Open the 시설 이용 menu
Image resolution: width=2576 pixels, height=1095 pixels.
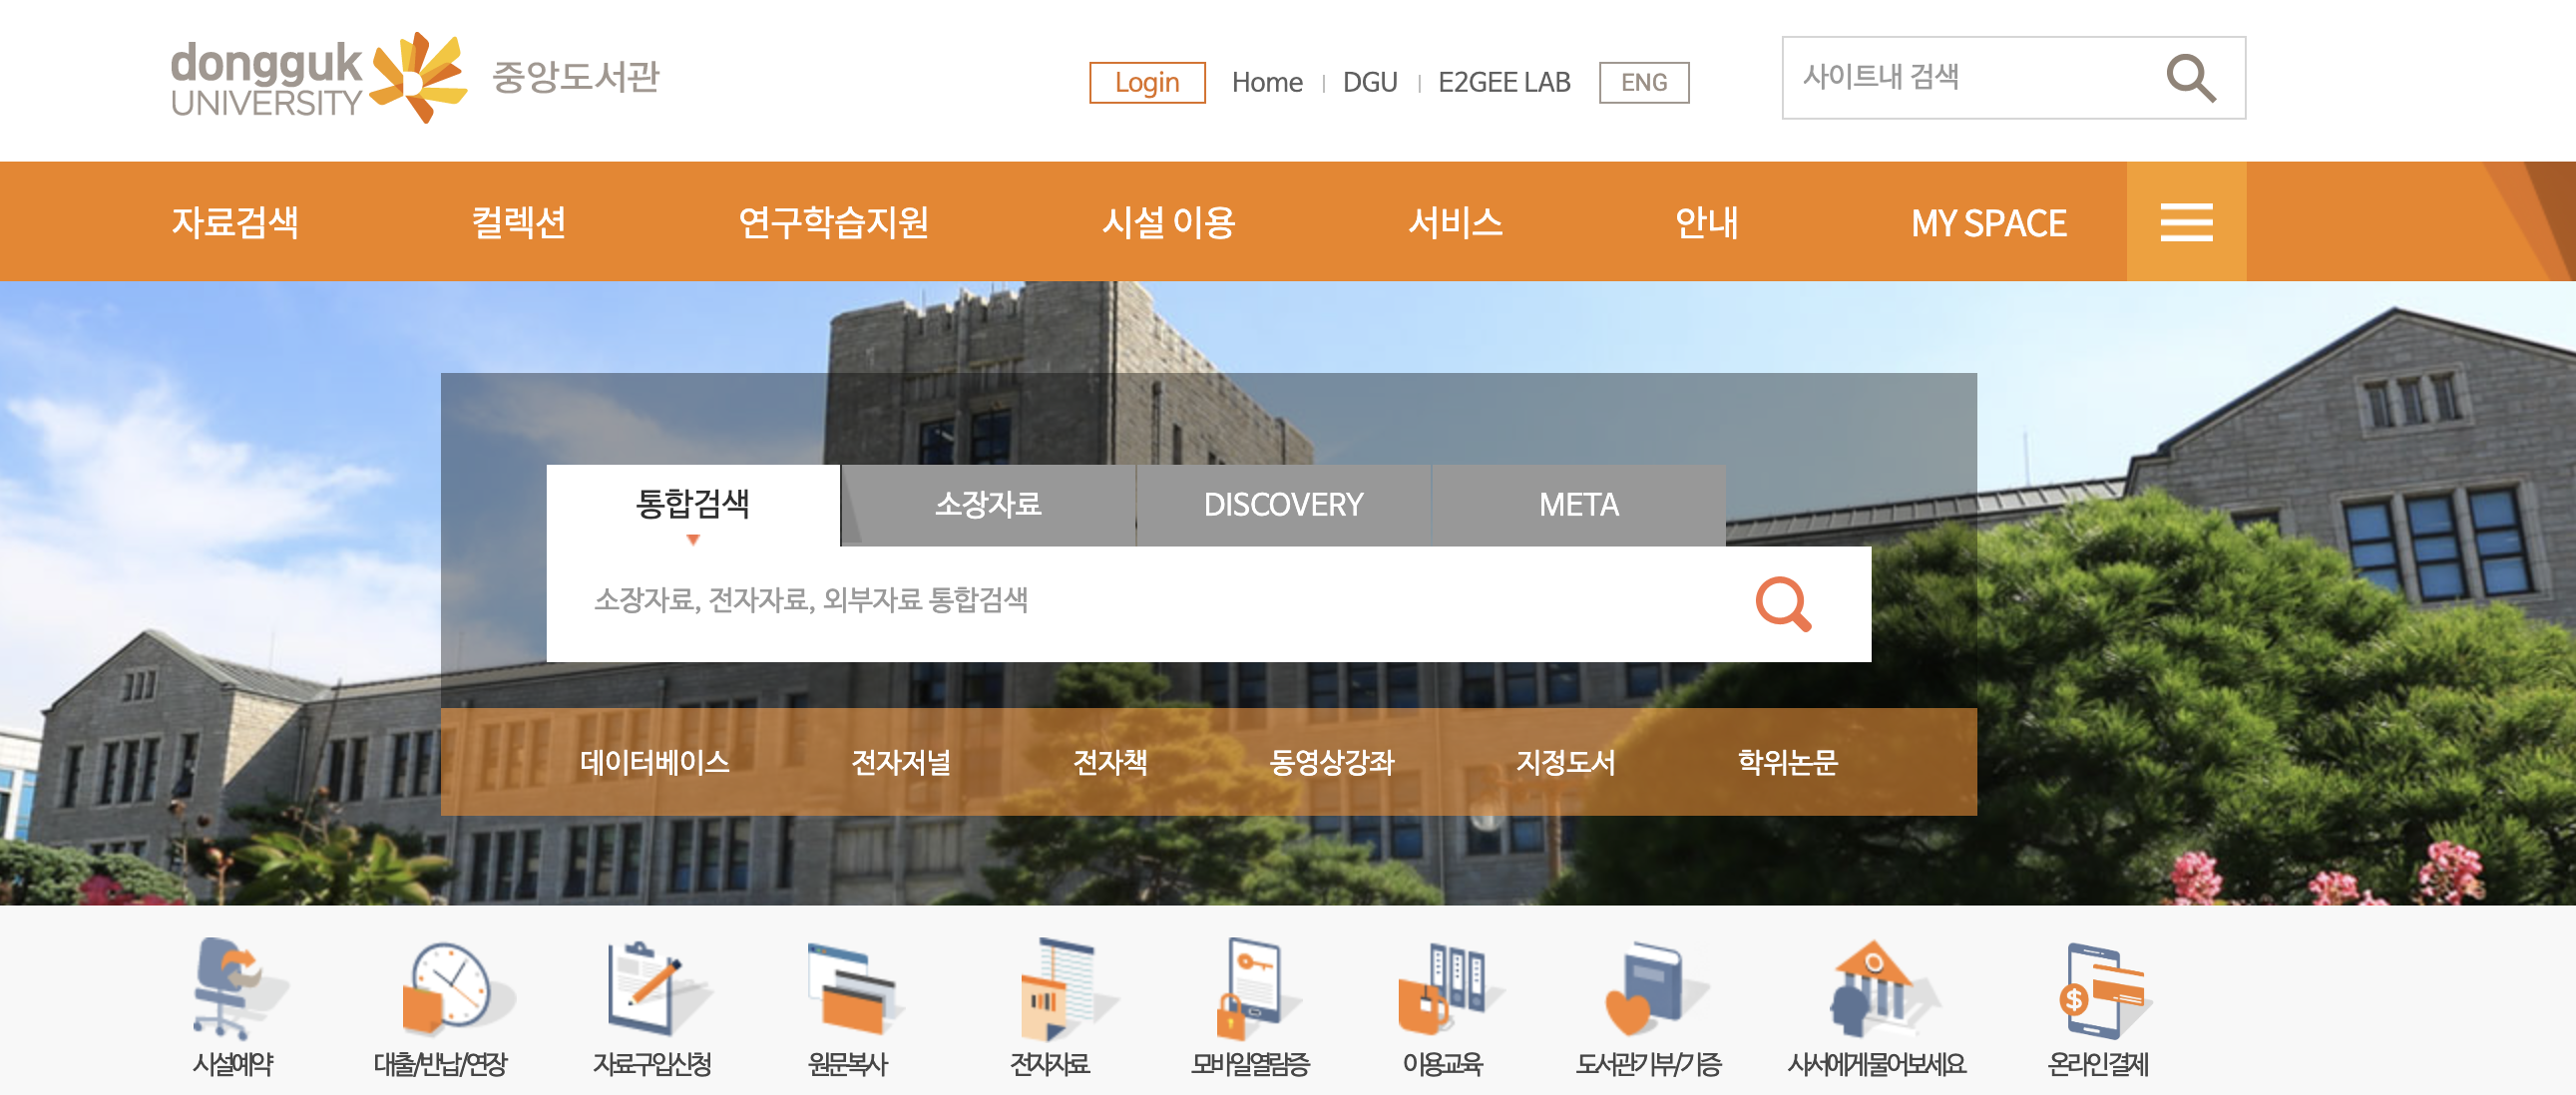coord(1168,222)
